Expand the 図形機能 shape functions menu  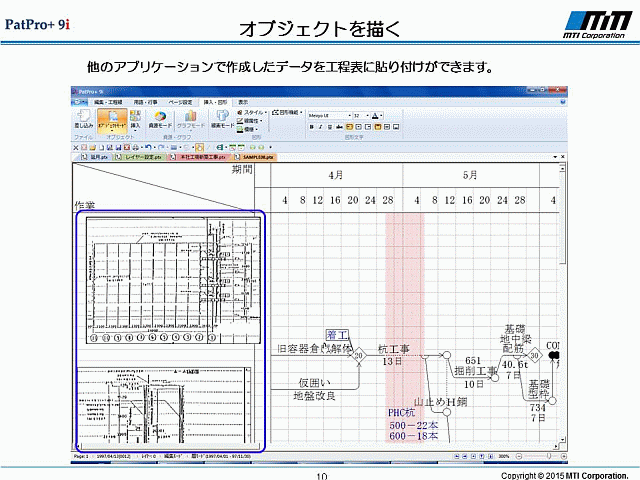click(x=287, y=112)
